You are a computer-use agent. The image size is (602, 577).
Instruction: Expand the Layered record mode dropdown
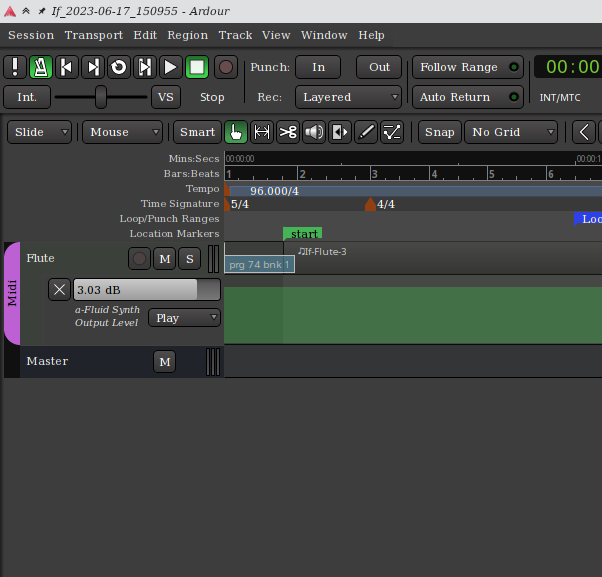(x=348, y=97)
